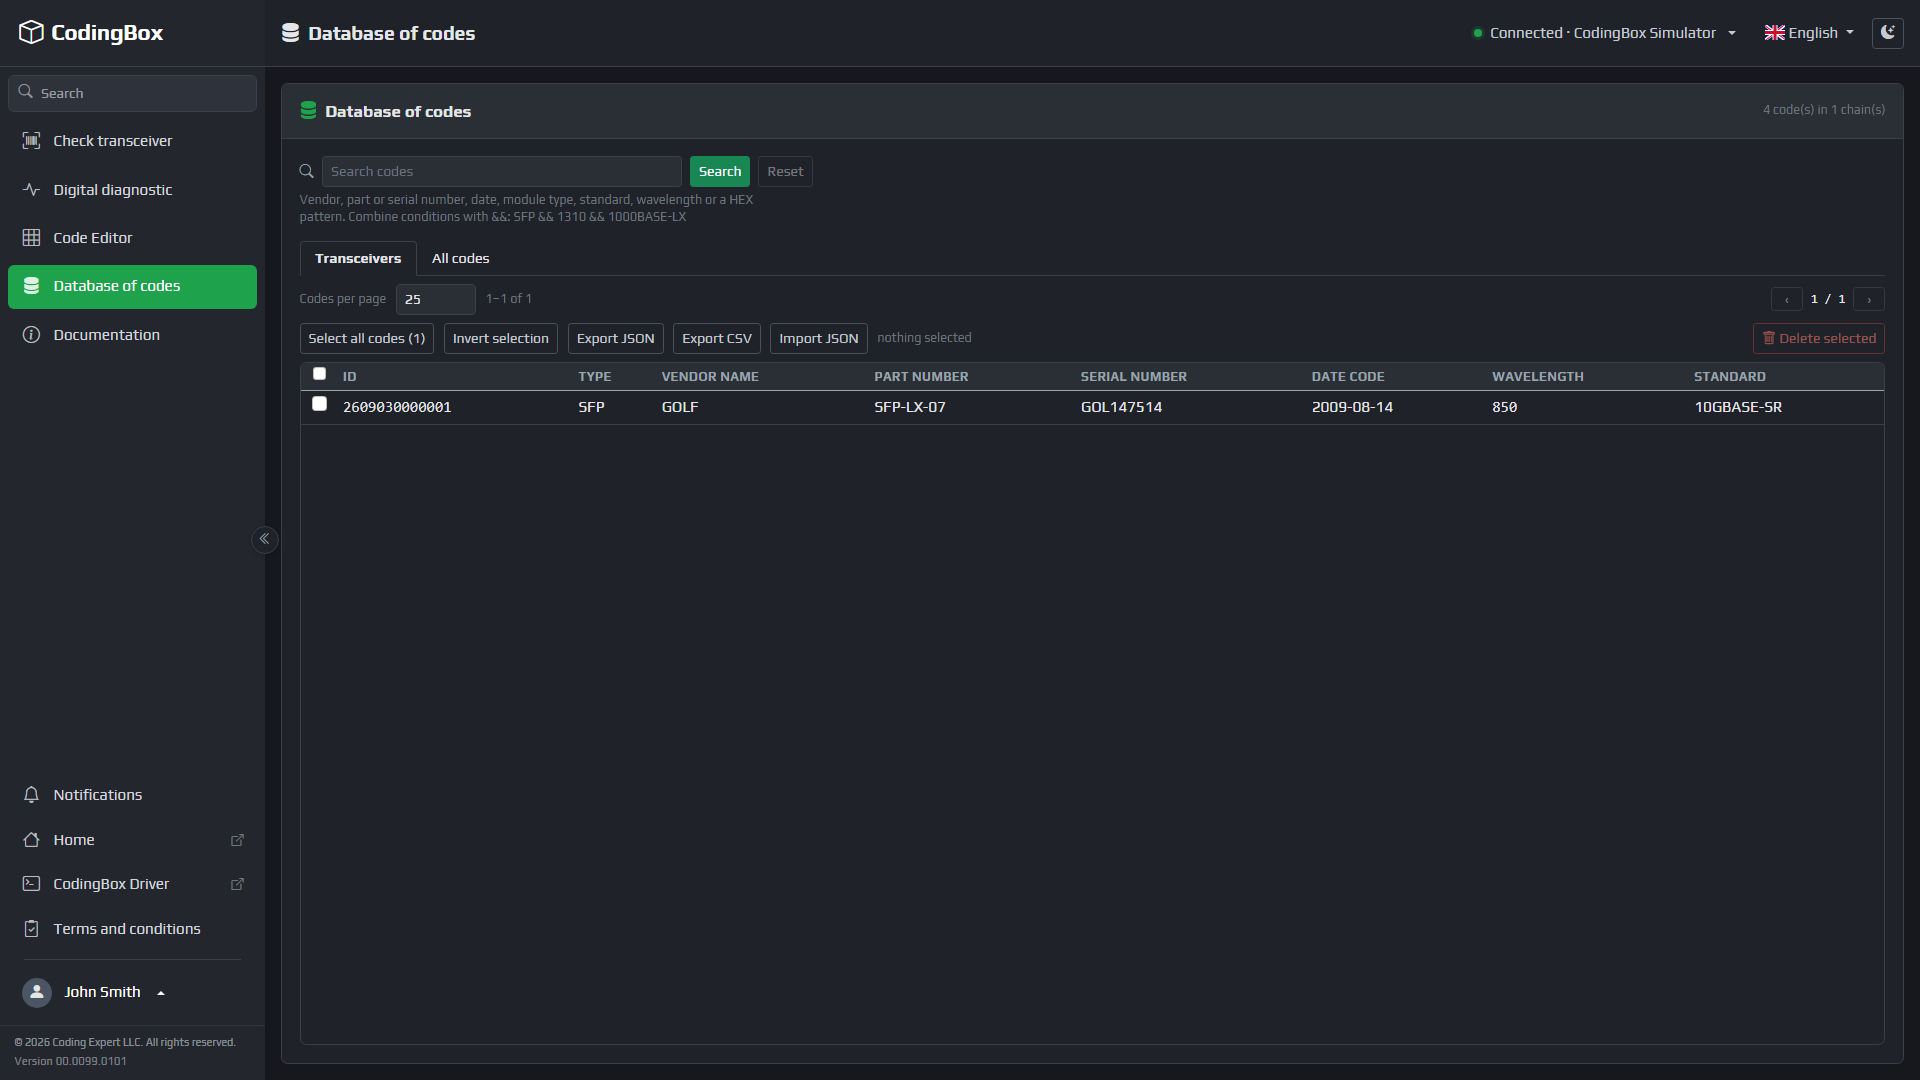1920x1080 pixels.
Task: Click the Import JSON button
Action: coord(819,338)
